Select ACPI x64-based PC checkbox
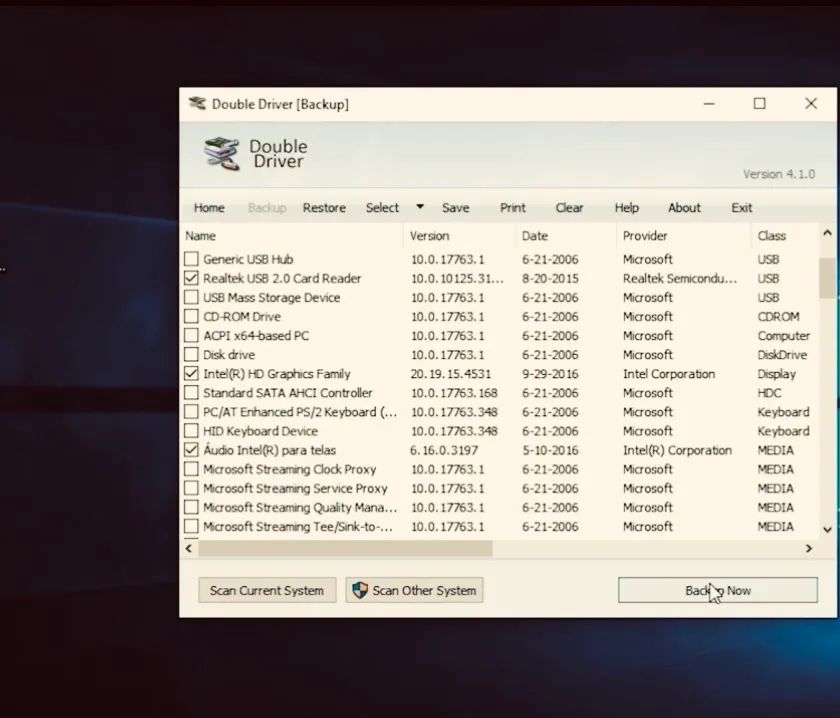Viewport: 840px width, 718px height. [x=191, y=335]
